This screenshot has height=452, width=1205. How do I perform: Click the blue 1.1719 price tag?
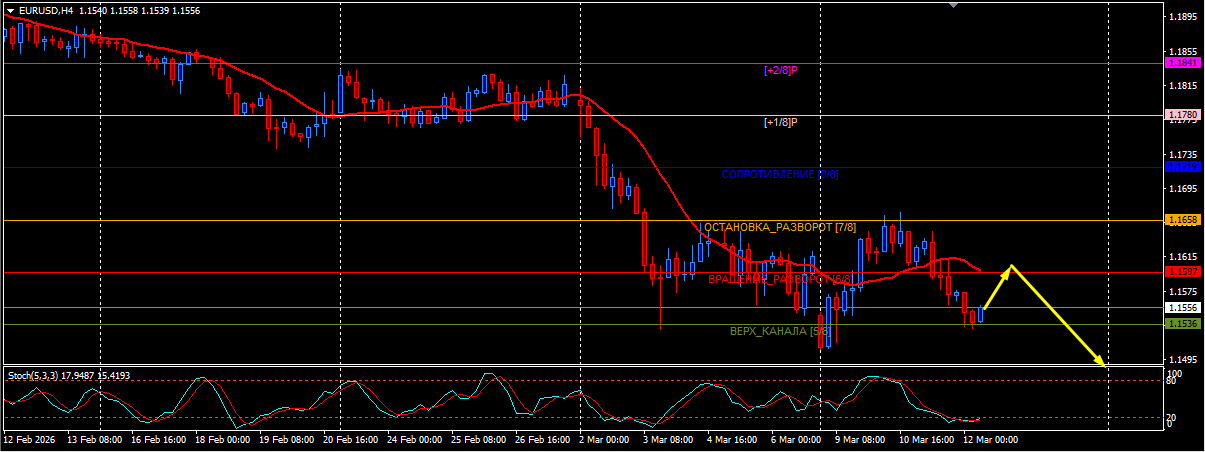[x=1183, y=167]
